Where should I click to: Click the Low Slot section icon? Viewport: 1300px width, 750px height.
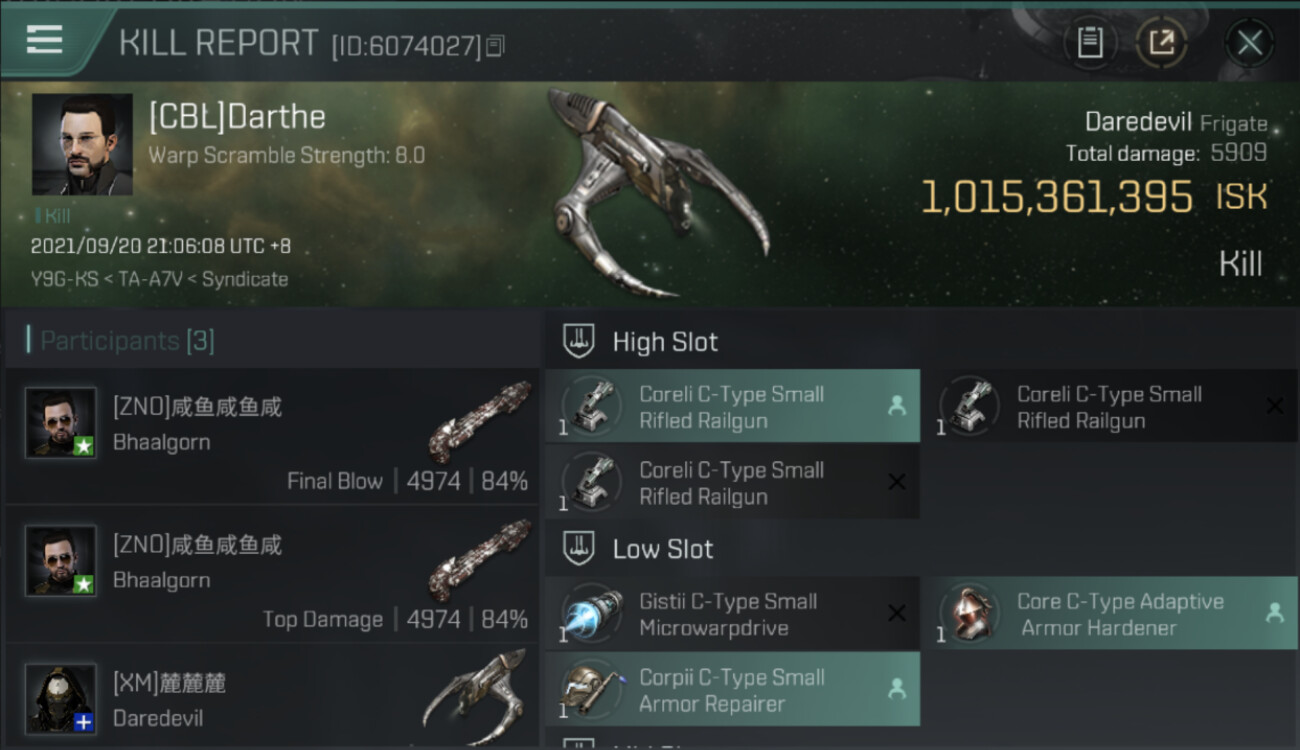(580, 548)
